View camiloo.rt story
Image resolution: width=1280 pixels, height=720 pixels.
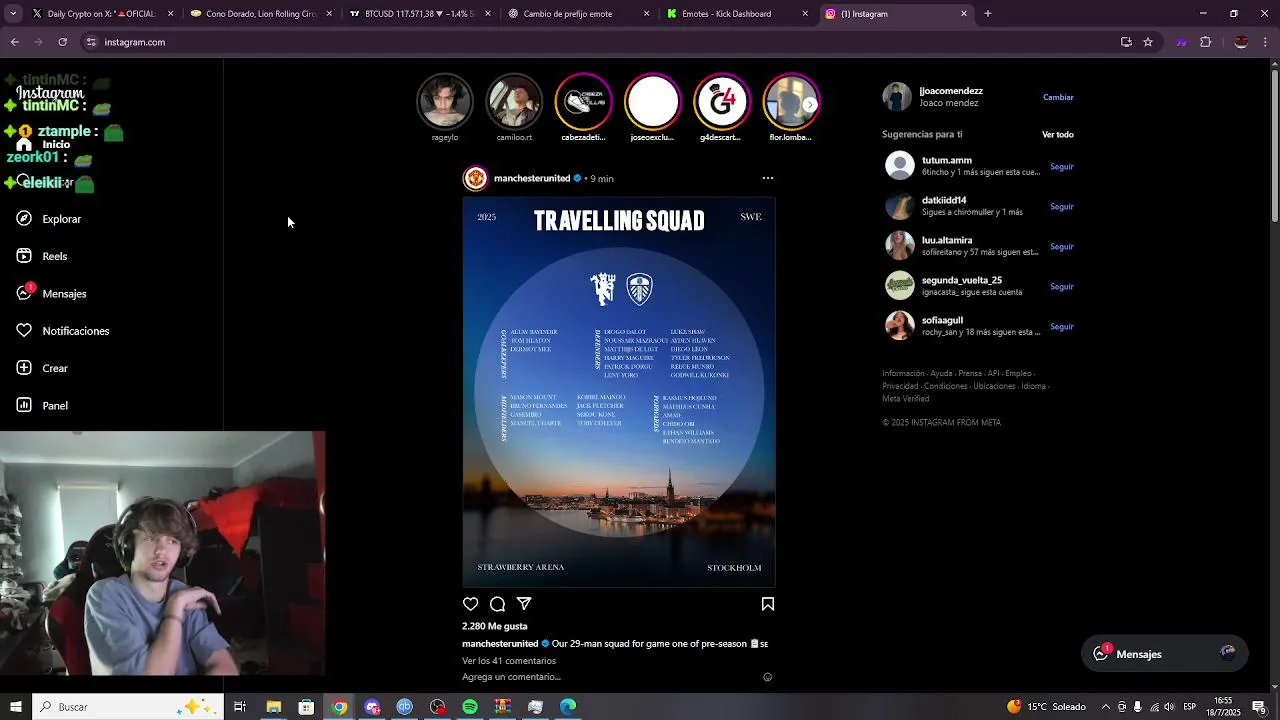(514, 101)
